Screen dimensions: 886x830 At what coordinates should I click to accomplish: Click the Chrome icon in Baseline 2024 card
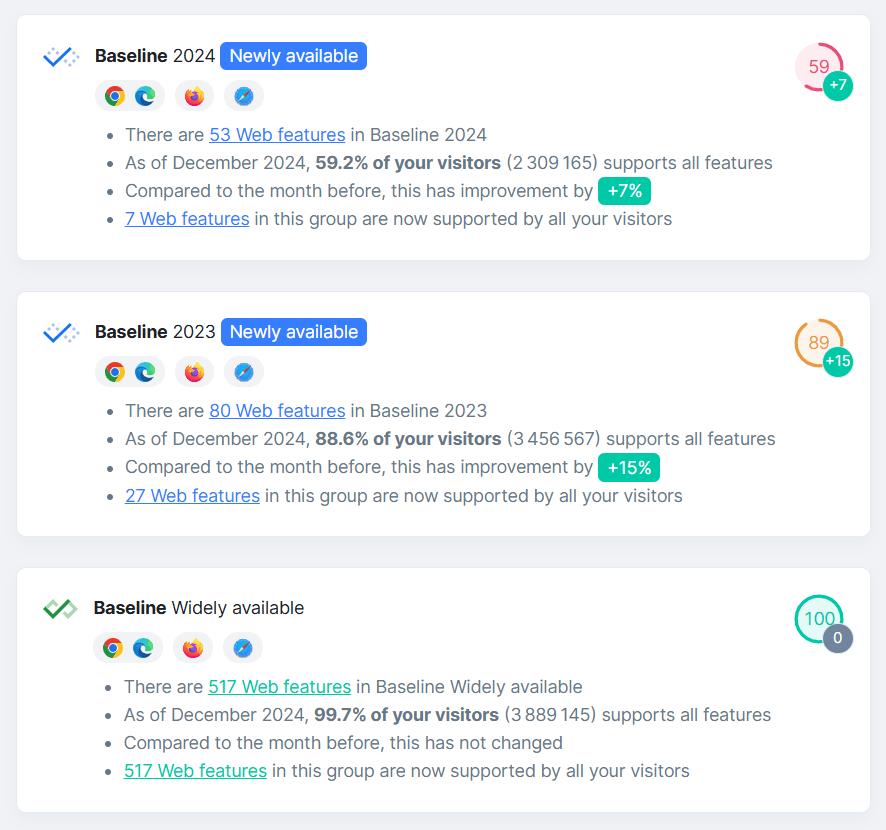[x=112, y=96]
